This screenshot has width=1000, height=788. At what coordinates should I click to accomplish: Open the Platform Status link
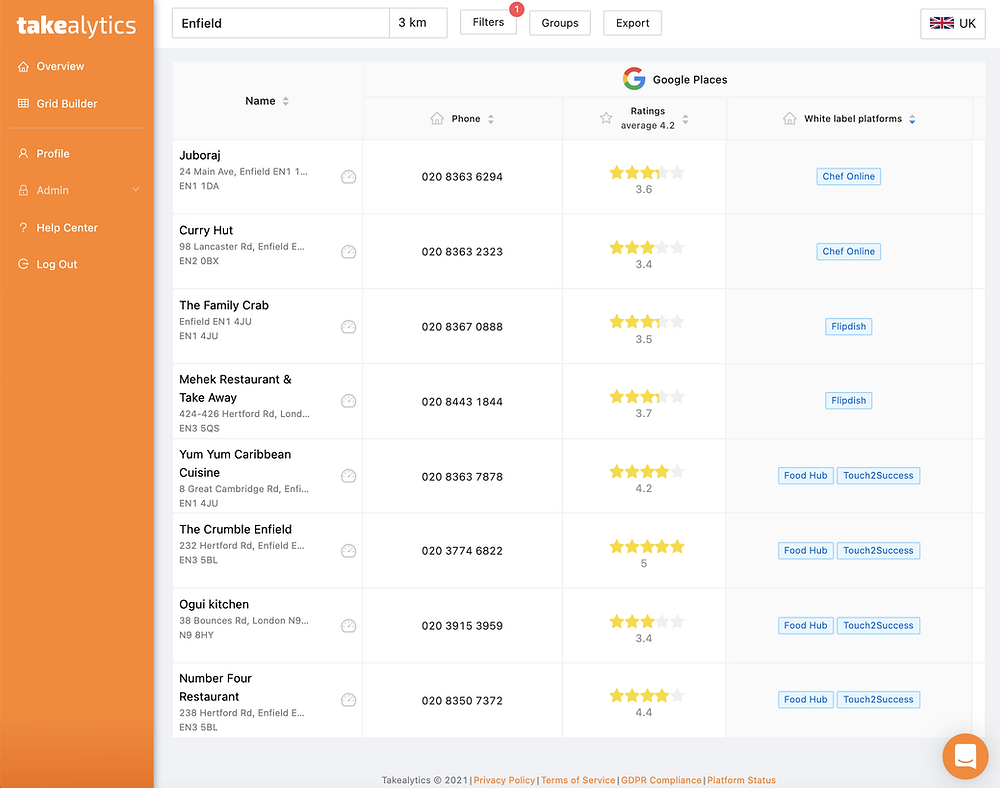pyautogui.click(x=741, y=780)
